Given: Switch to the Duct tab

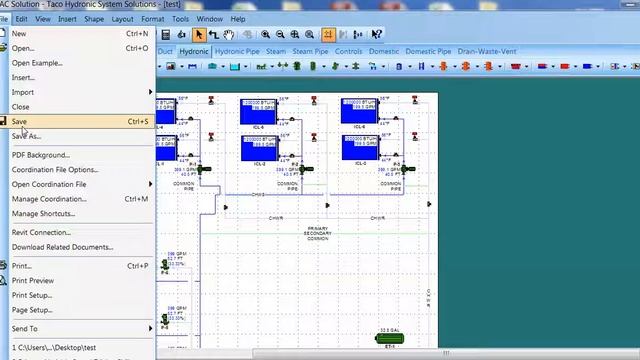Looking at the screenshot, I should pyautogui.click(x=165, y=52).
